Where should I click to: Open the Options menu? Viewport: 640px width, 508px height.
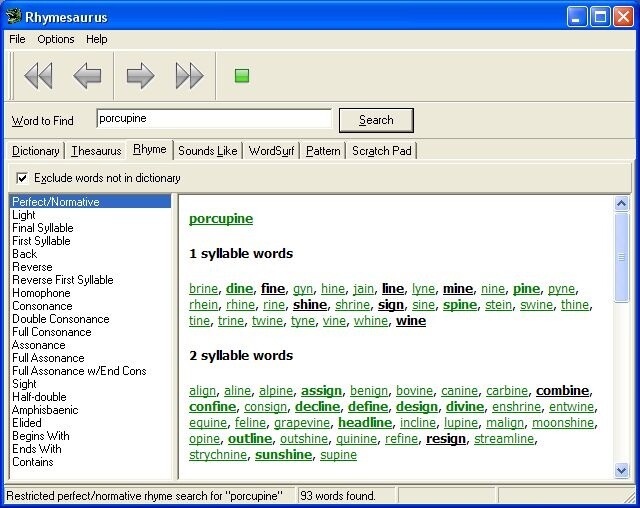56,39
